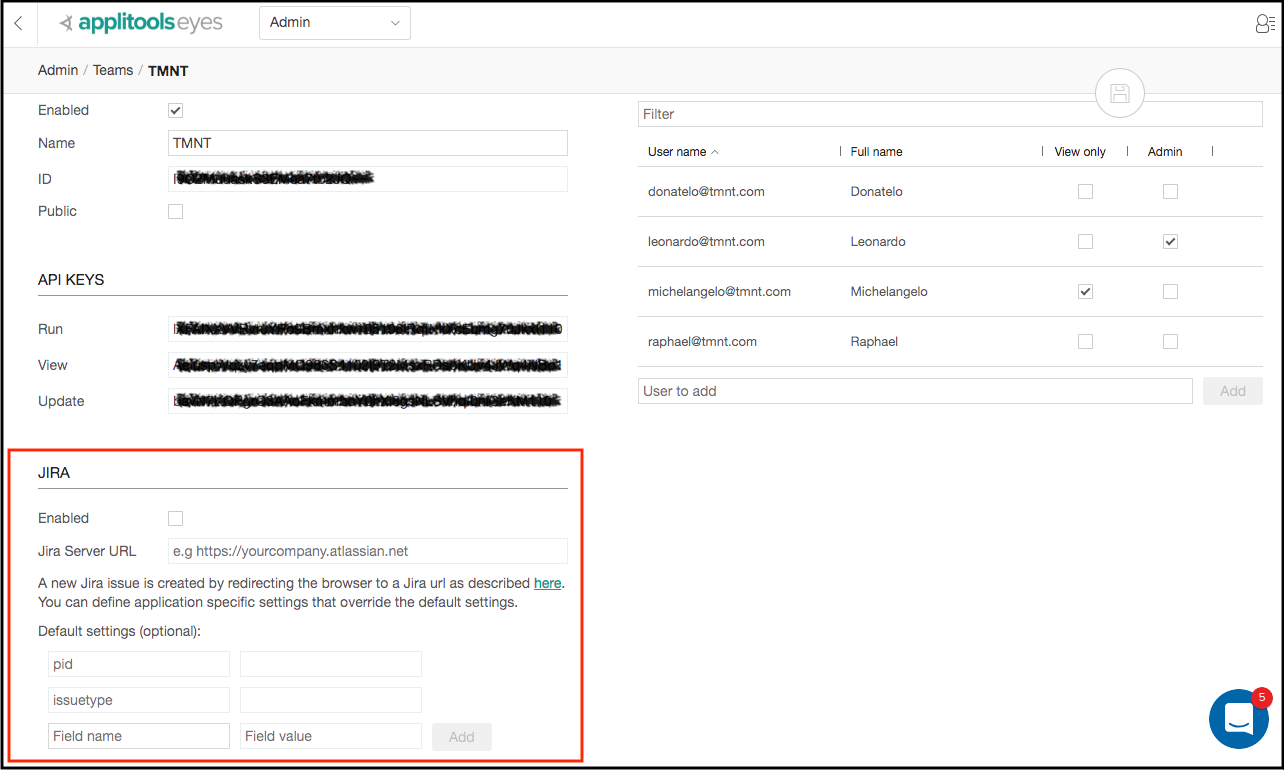This screenshot has height=770, width=1284.
Task: Check View only for donatelo@tmnt.com
Action: [x=1085, y=191]
